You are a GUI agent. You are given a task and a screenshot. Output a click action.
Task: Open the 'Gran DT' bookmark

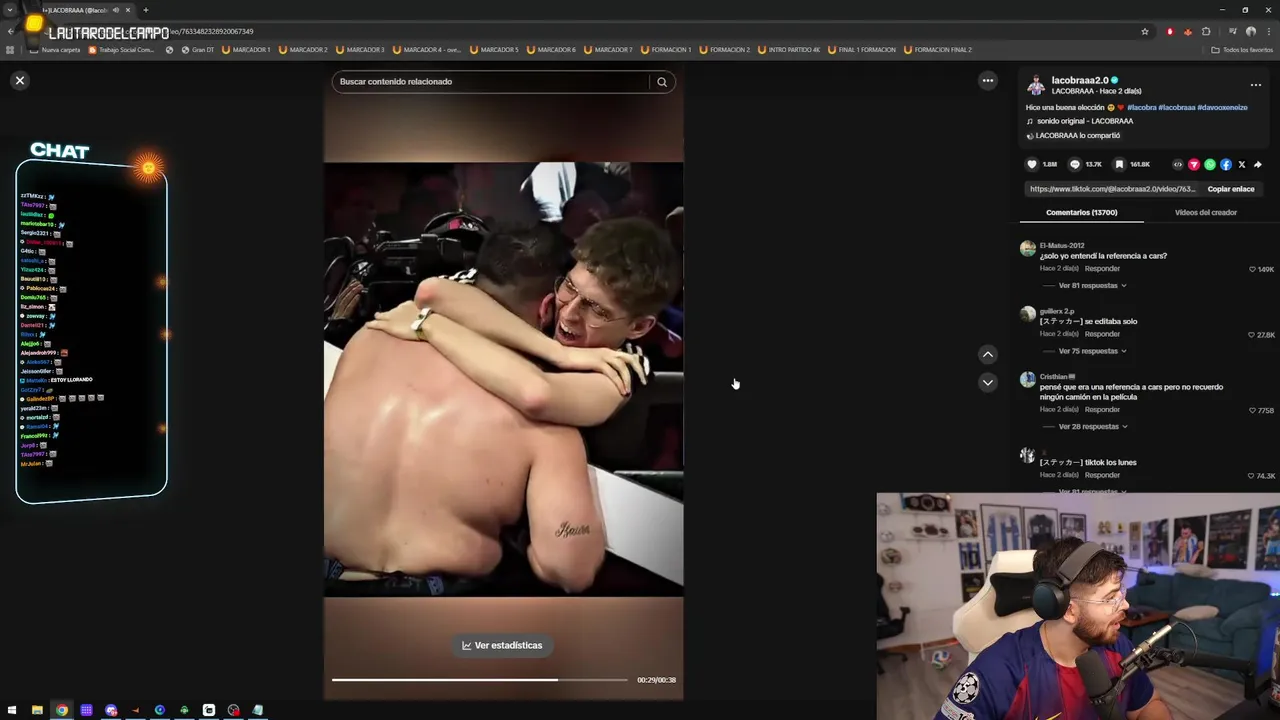coord(197,50)
